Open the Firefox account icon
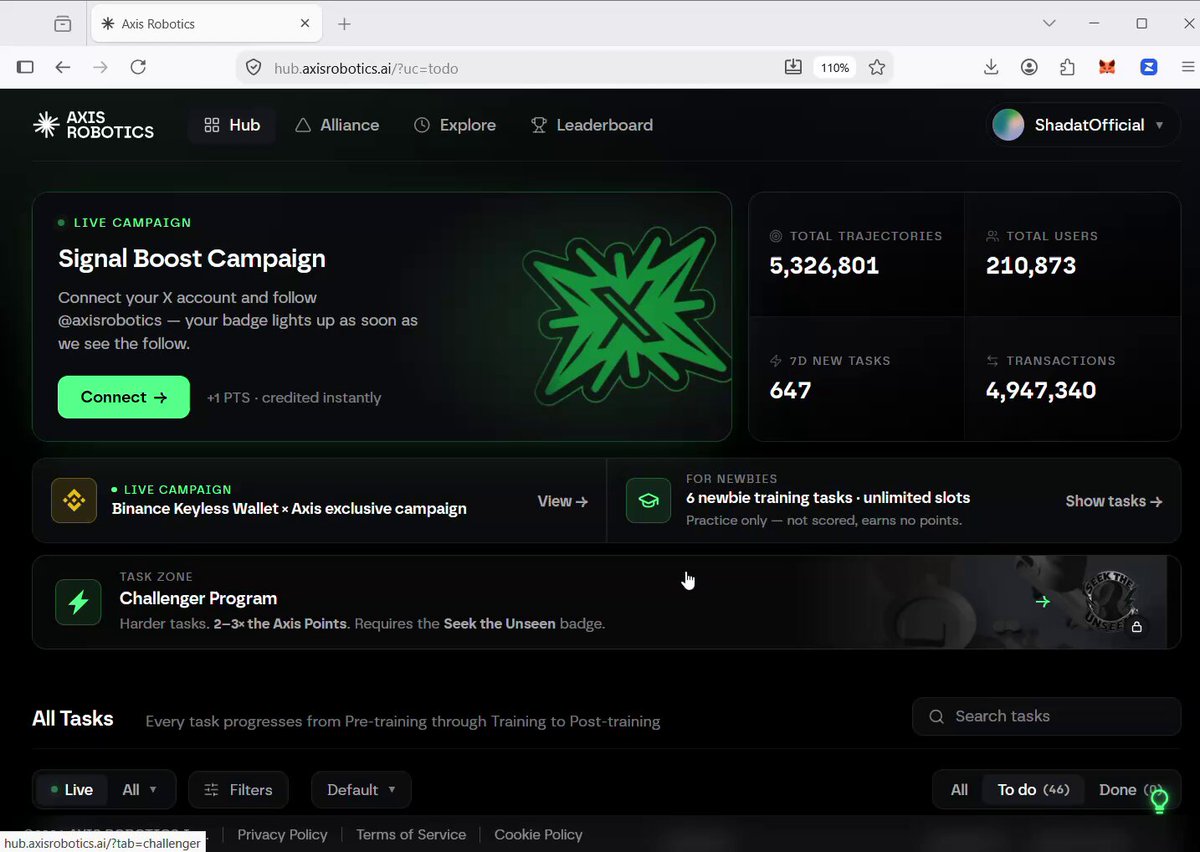The image size is (1200, 852). point(1029,67)
